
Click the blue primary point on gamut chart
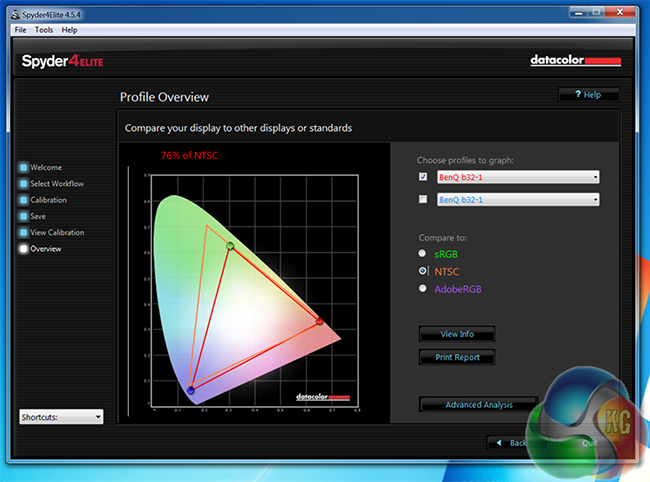[x=191, y=390]
